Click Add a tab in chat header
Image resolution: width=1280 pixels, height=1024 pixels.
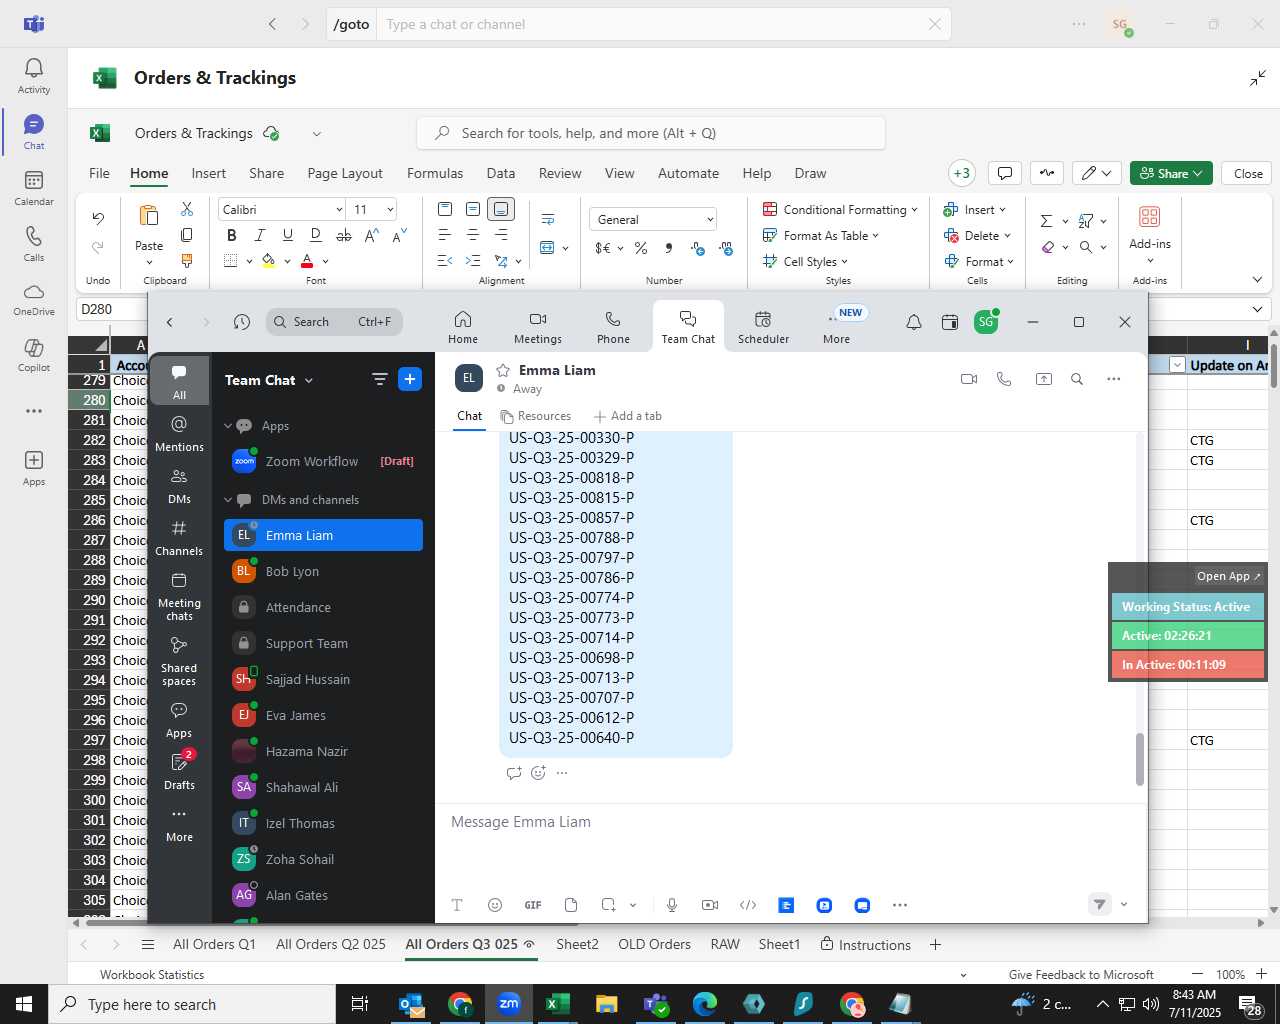click(627, 416)
